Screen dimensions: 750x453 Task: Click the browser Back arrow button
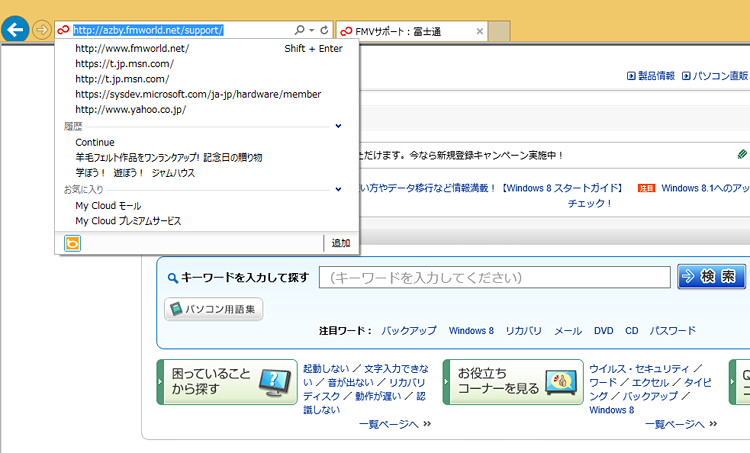[15, 30]
